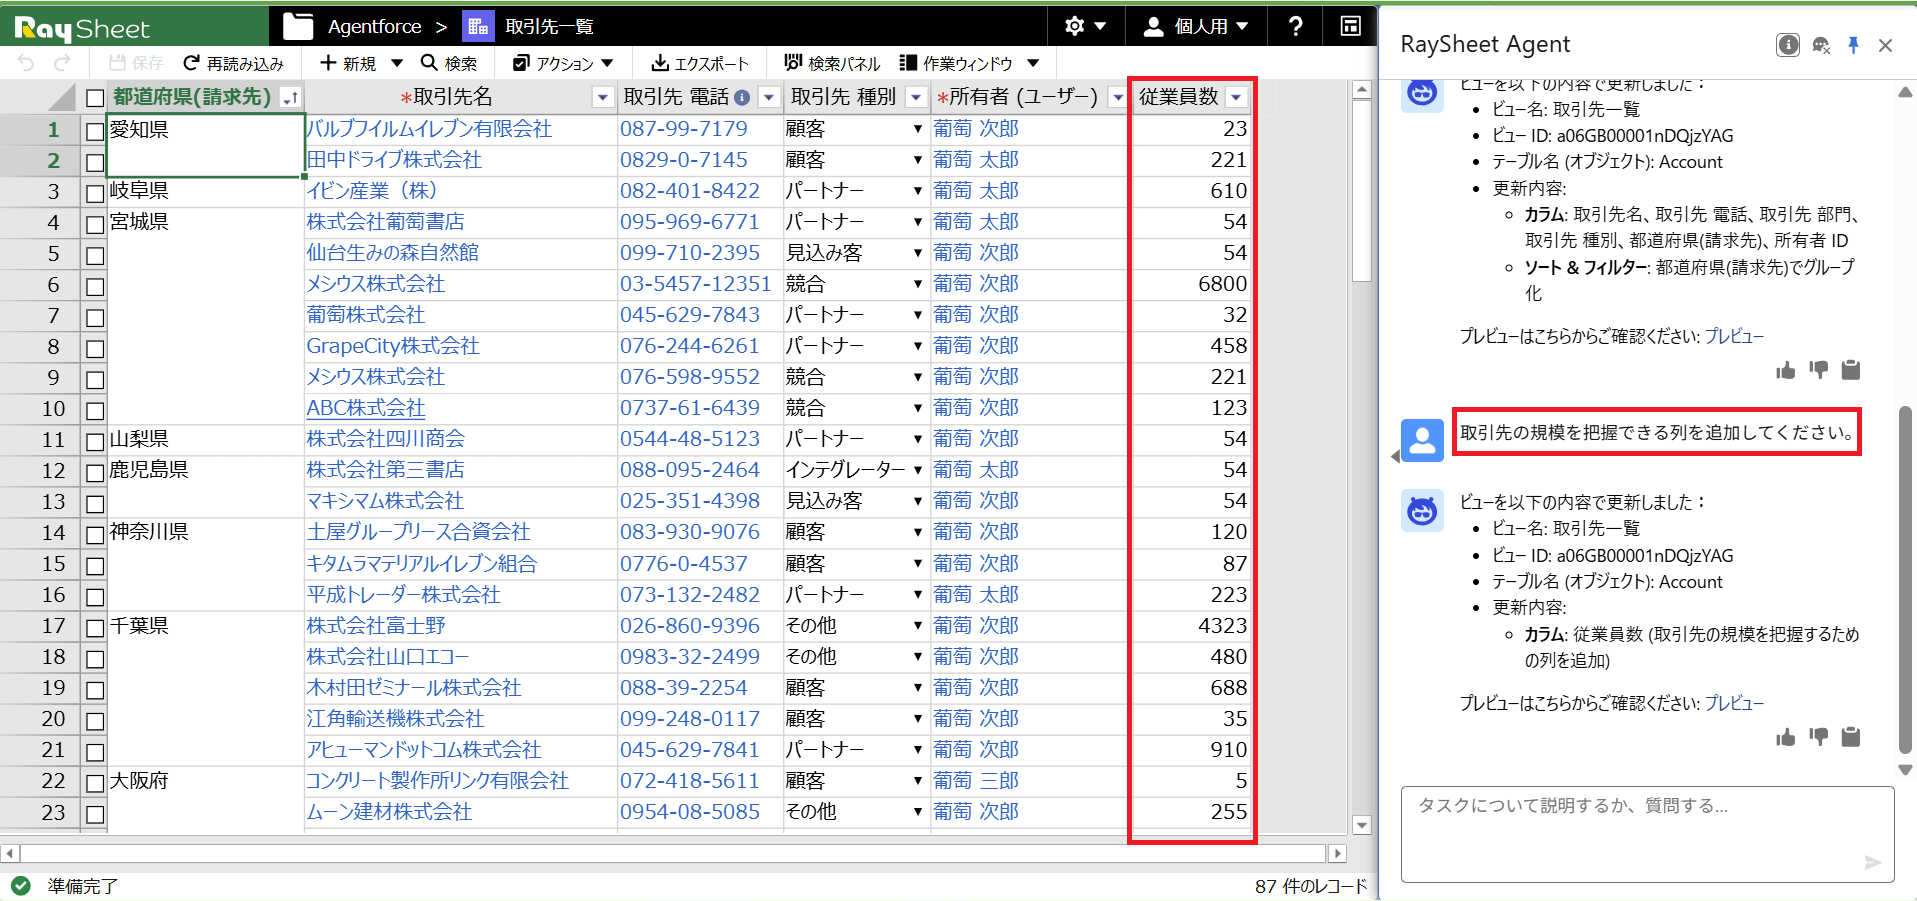
Task: Expand the 取引先名 column filter dropdown
Action: (602, 98)
